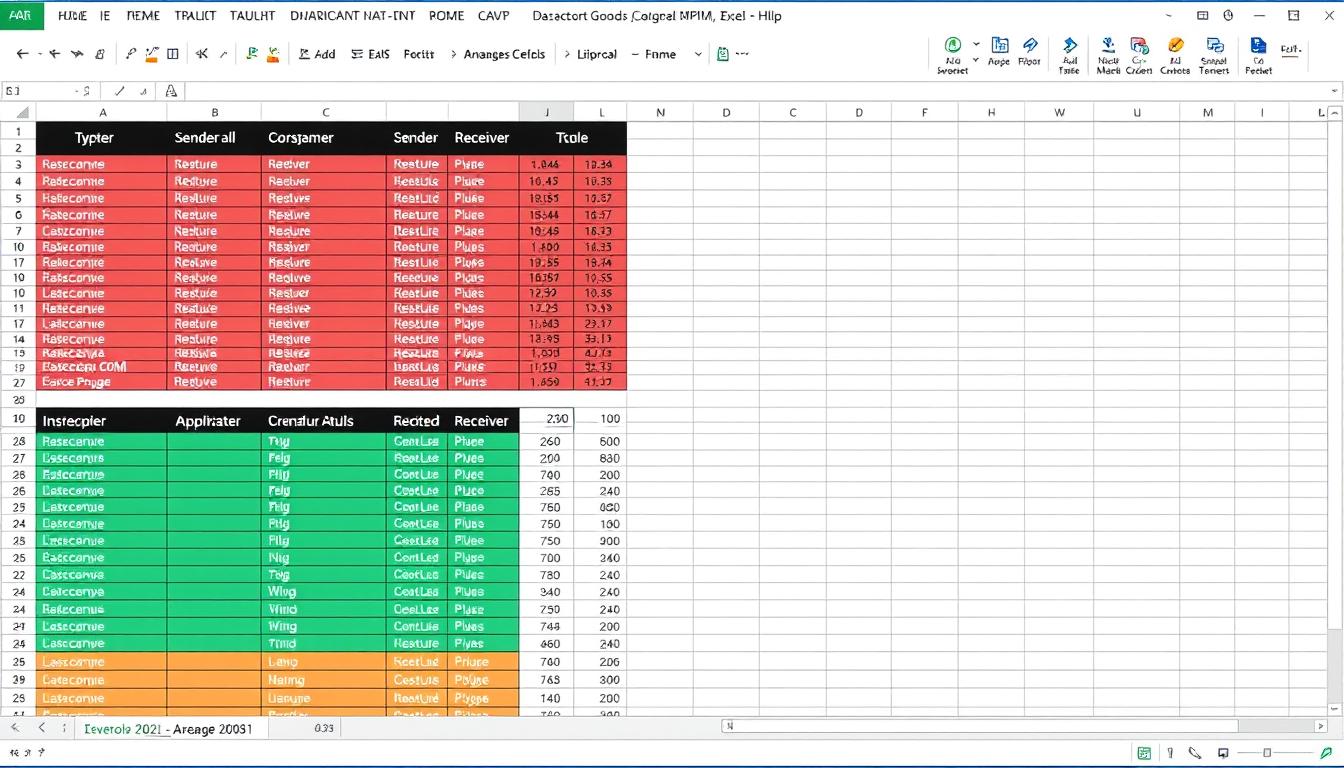Image resolution: width=1344 pixels, height=768 pixels.
Task: Switch to the TRALICT ribbon tab
Action: pos(195,16)
